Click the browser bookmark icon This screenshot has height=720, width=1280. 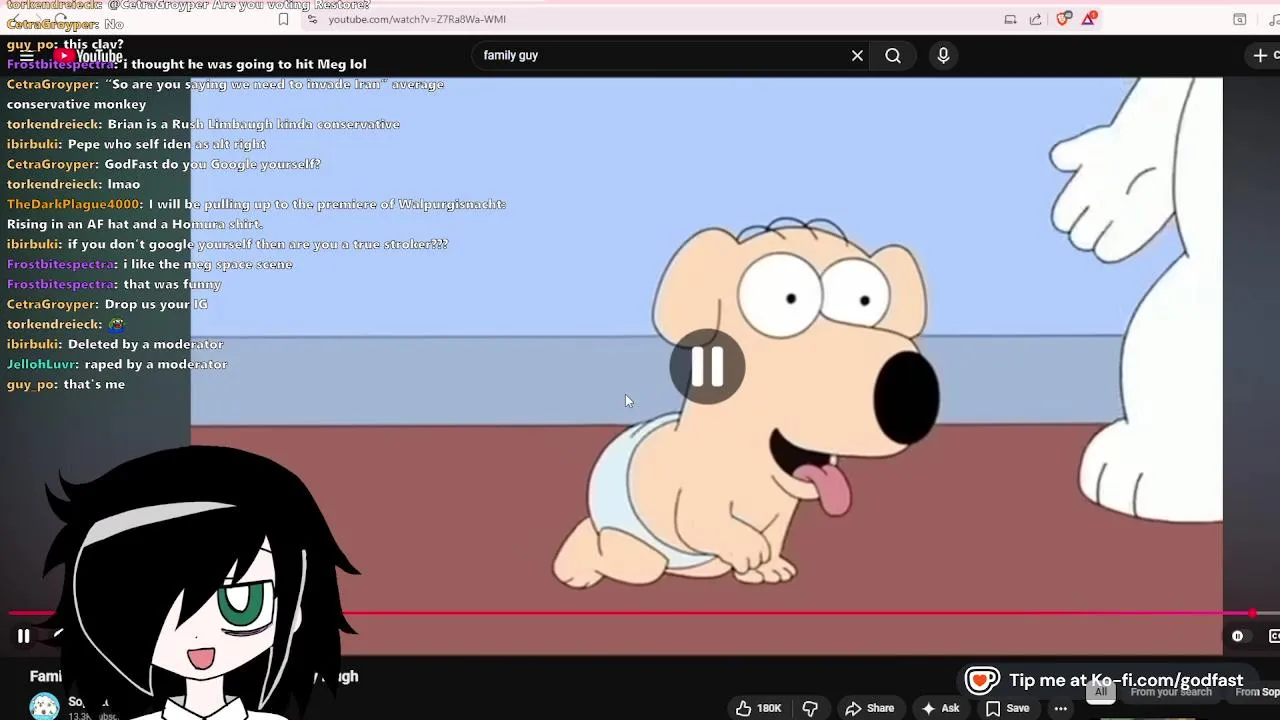click(283, 19)
